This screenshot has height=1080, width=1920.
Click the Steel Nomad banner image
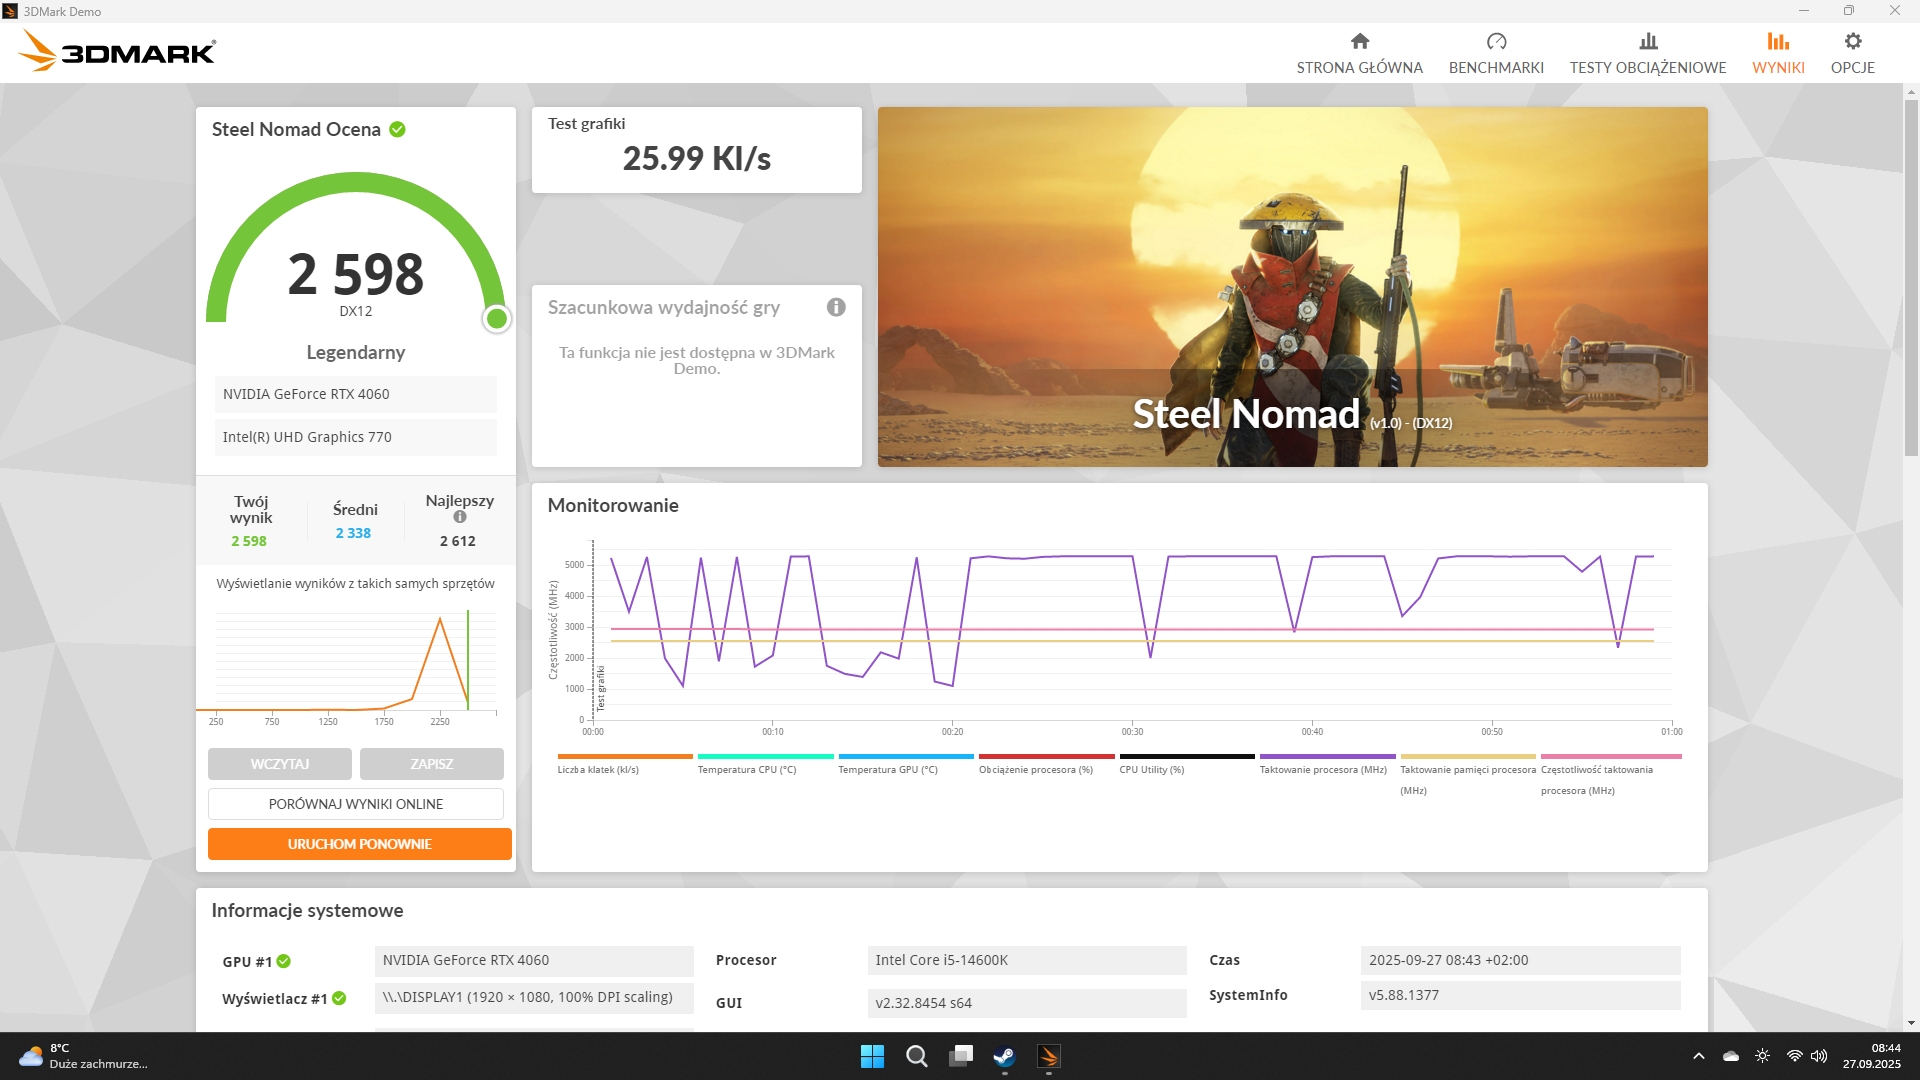(x=1292, y=287)
